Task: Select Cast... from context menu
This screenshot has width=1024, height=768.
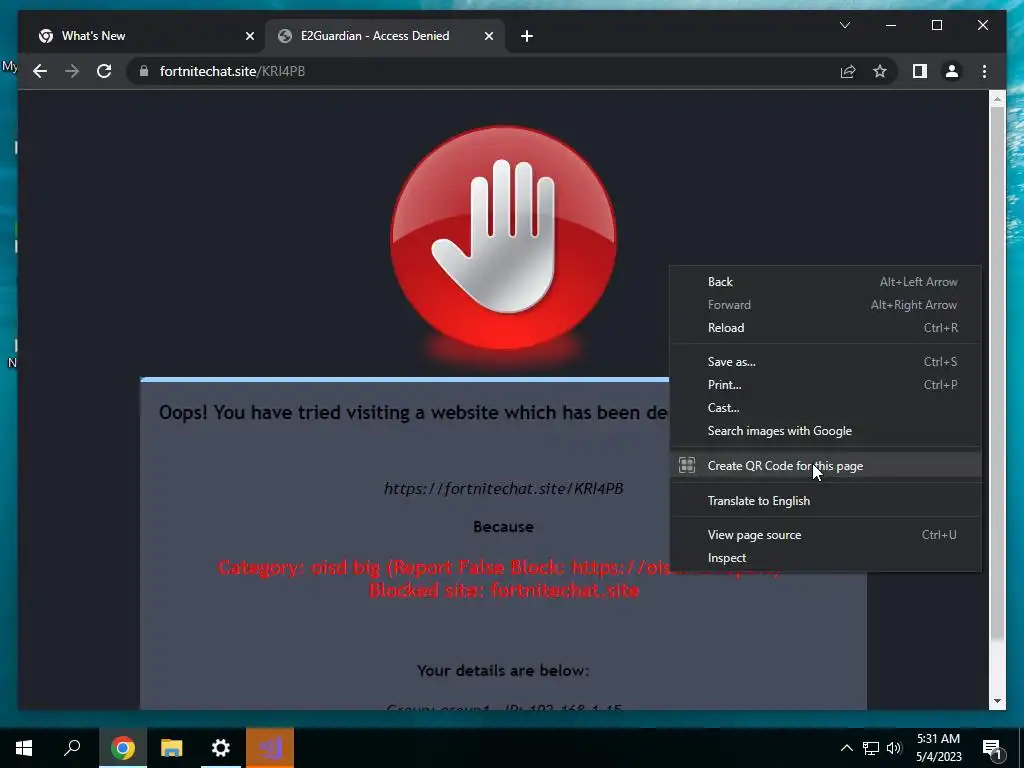Action: click(826, 408)
